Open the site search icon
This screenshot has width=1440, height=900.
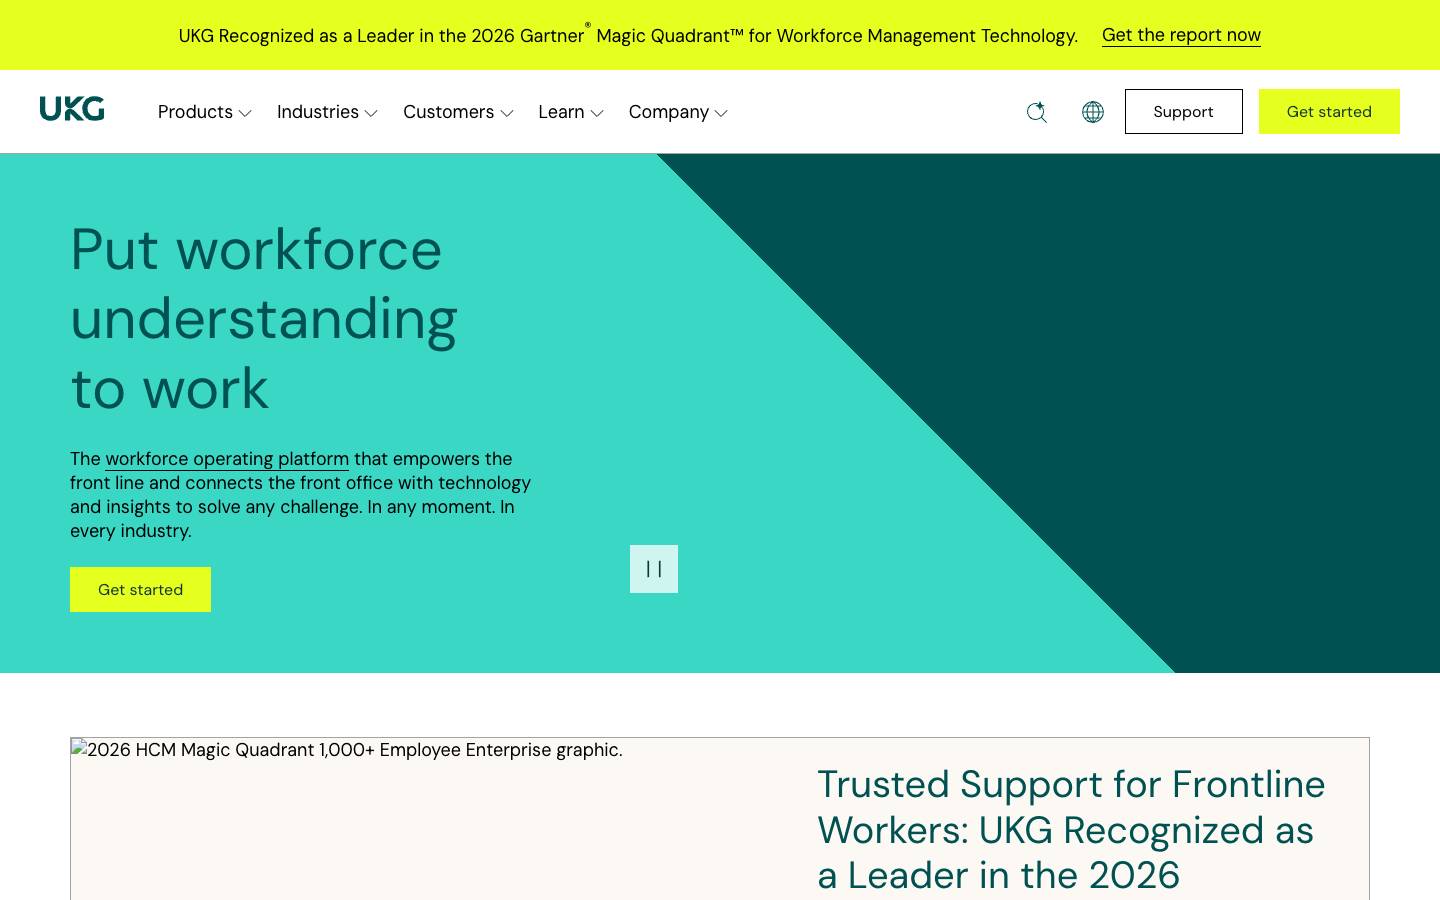click(x=1037, y=112)
